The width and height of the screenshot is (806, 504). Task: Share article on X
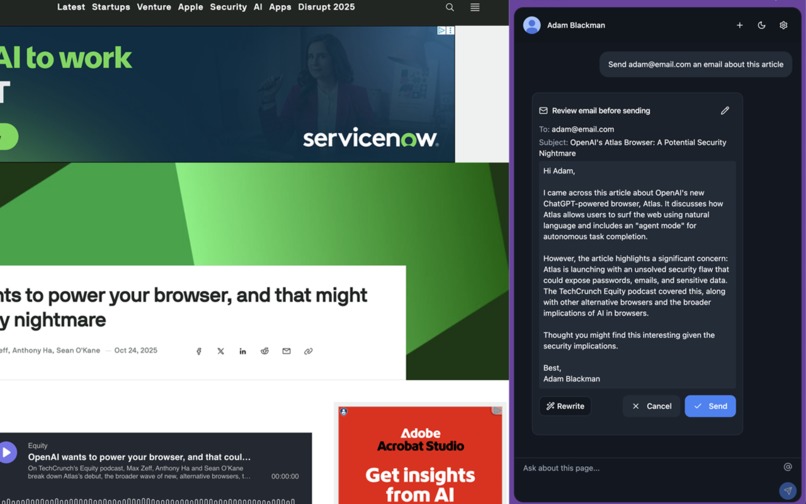tap(221, 351)
